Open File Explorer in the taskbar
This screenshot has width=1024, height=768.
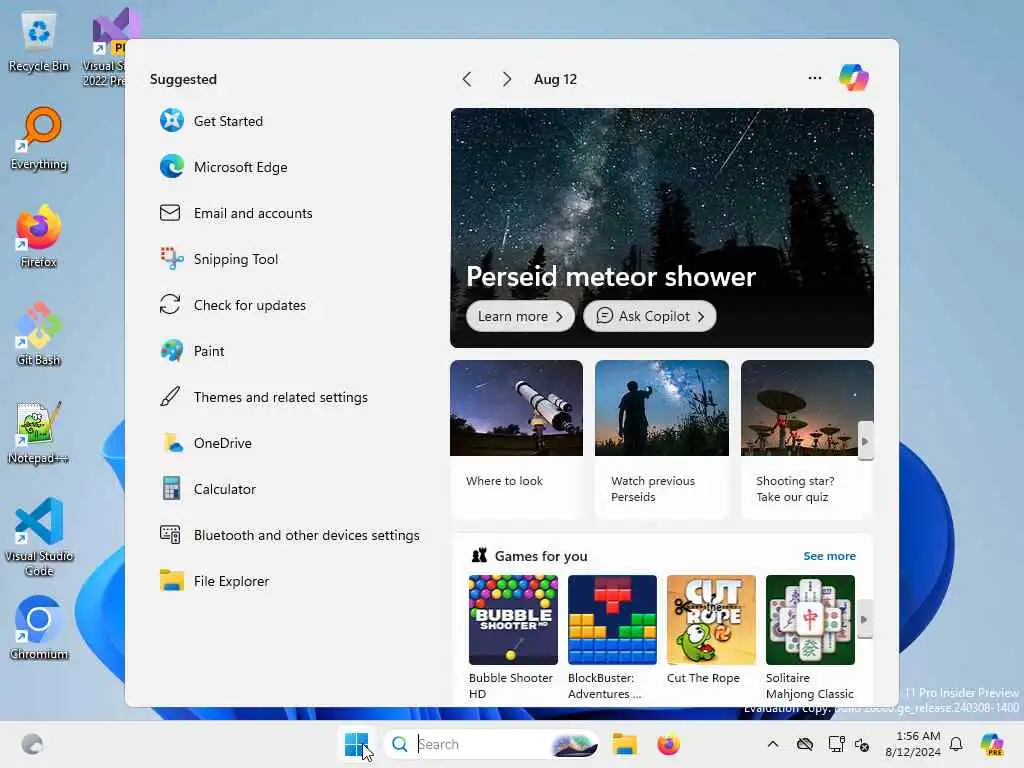624,744
